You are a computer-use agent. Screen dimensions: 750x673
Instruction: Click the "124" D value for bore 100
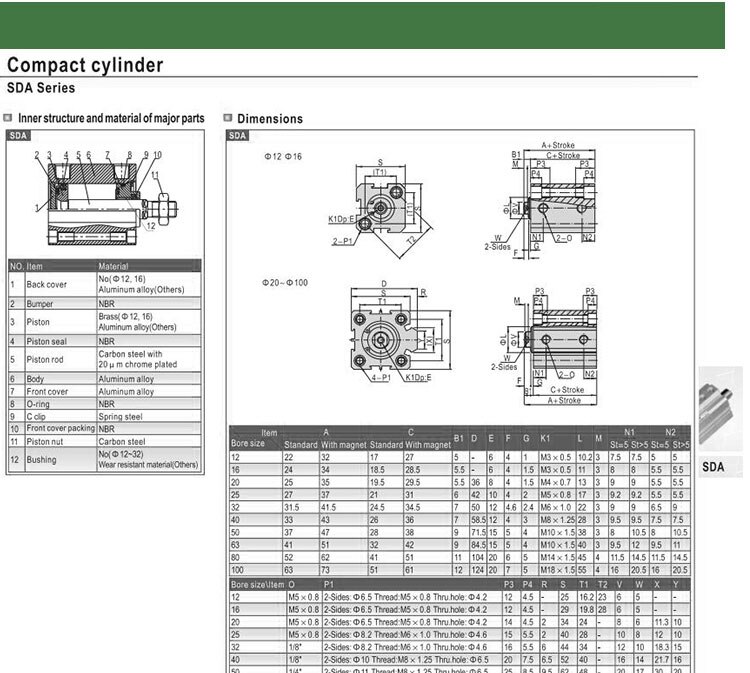[x=477, y=570]
